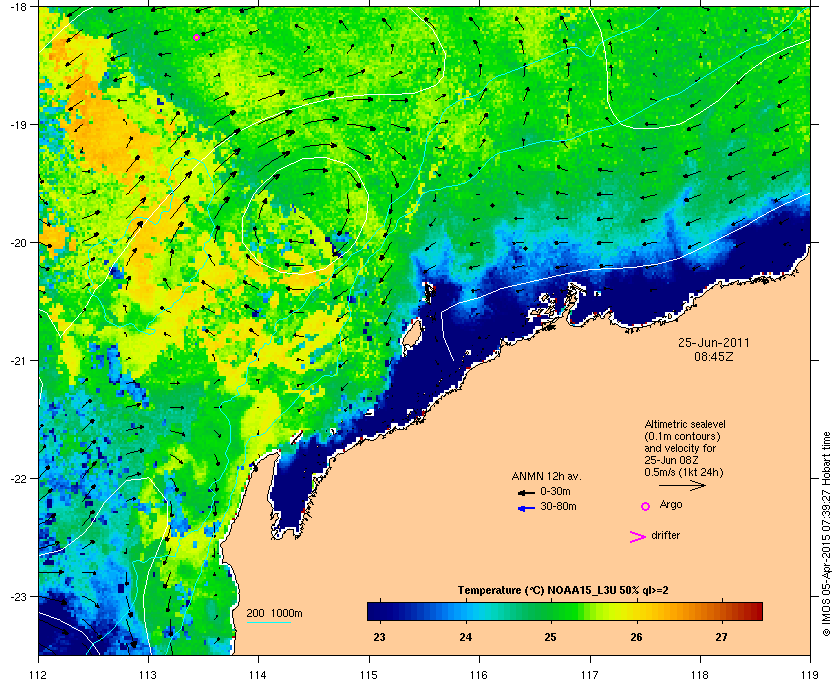The image size is (840, 680).
Task: Click the magenta Argo circle in legend
Action: pos(646,506)
